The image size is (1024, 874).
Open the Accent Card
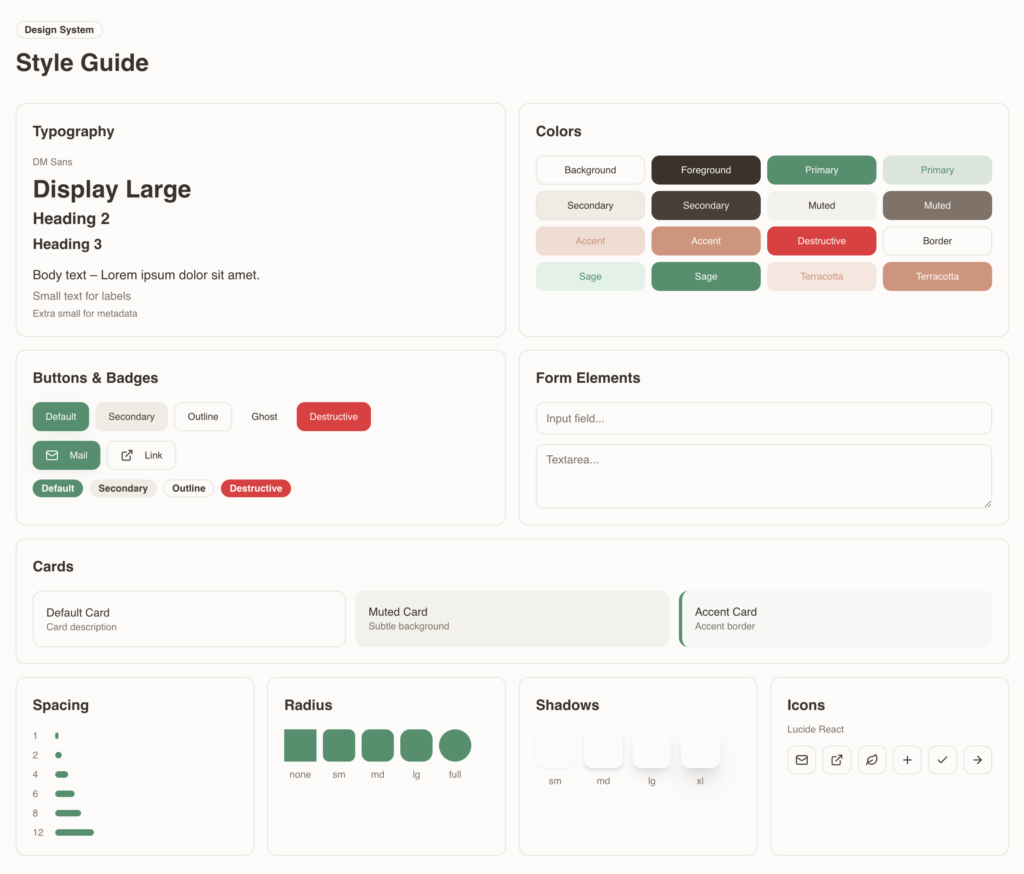[x=835, y=618]
